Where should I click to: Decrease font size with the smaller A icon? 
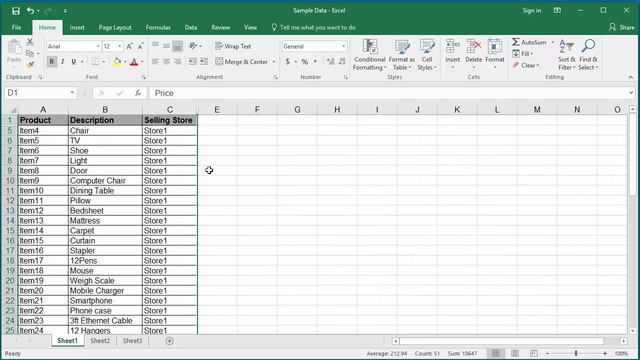(140, 46)
